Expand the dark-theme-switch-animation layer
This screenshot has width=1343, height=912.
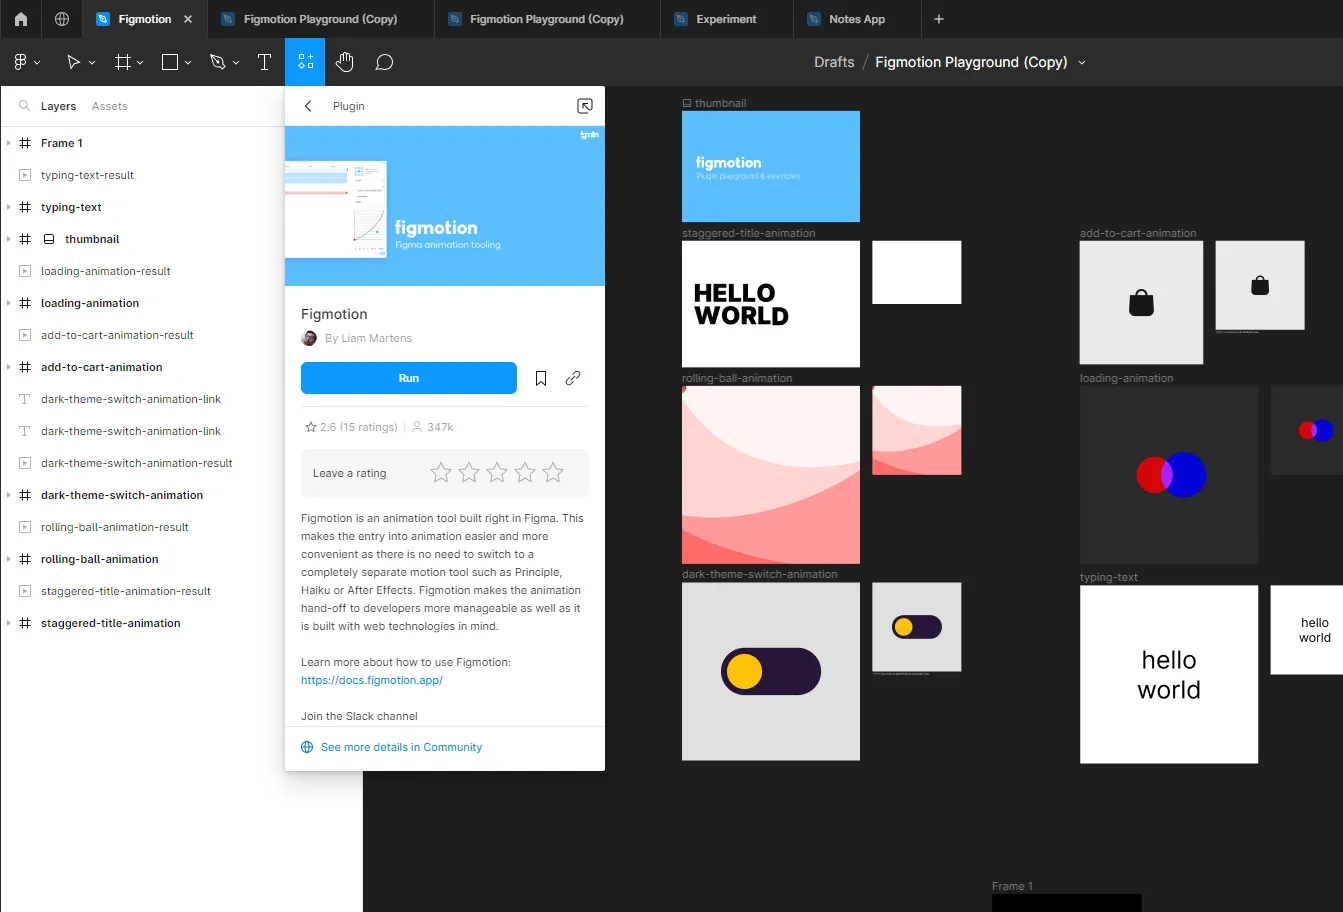(9, 495)
